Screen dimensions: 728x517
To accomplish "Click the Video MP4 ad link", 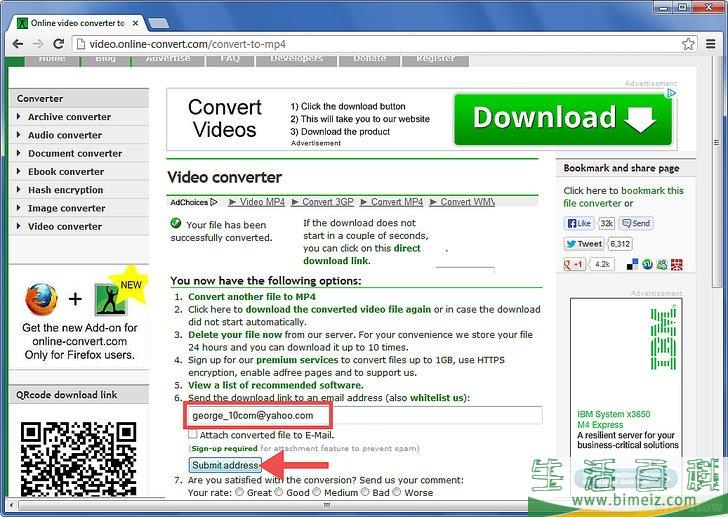I will [x=257, y=202].
